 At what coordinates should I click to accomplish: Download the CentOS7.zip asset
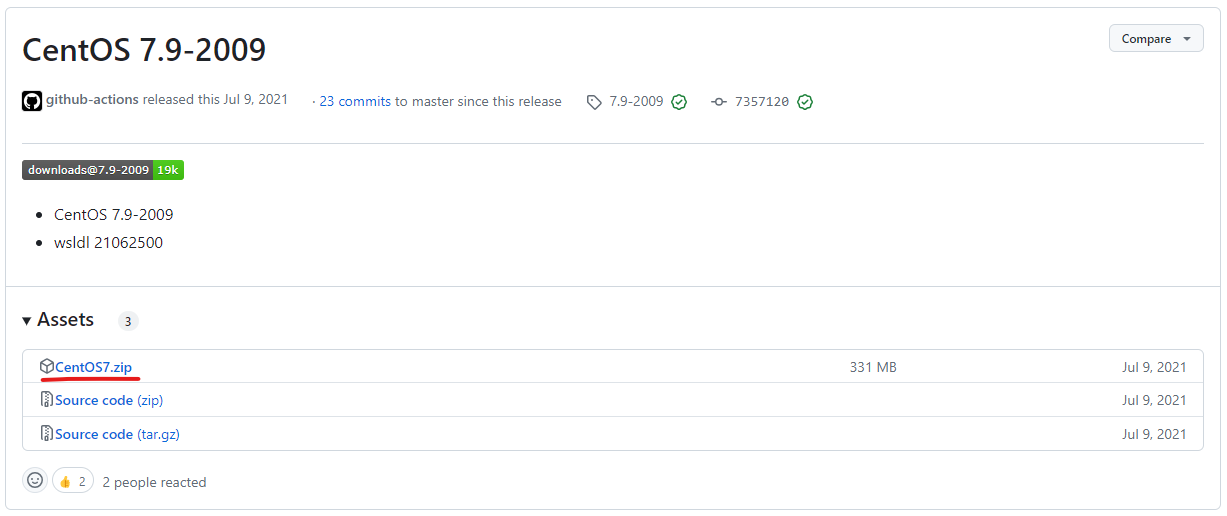coord(93,367)
